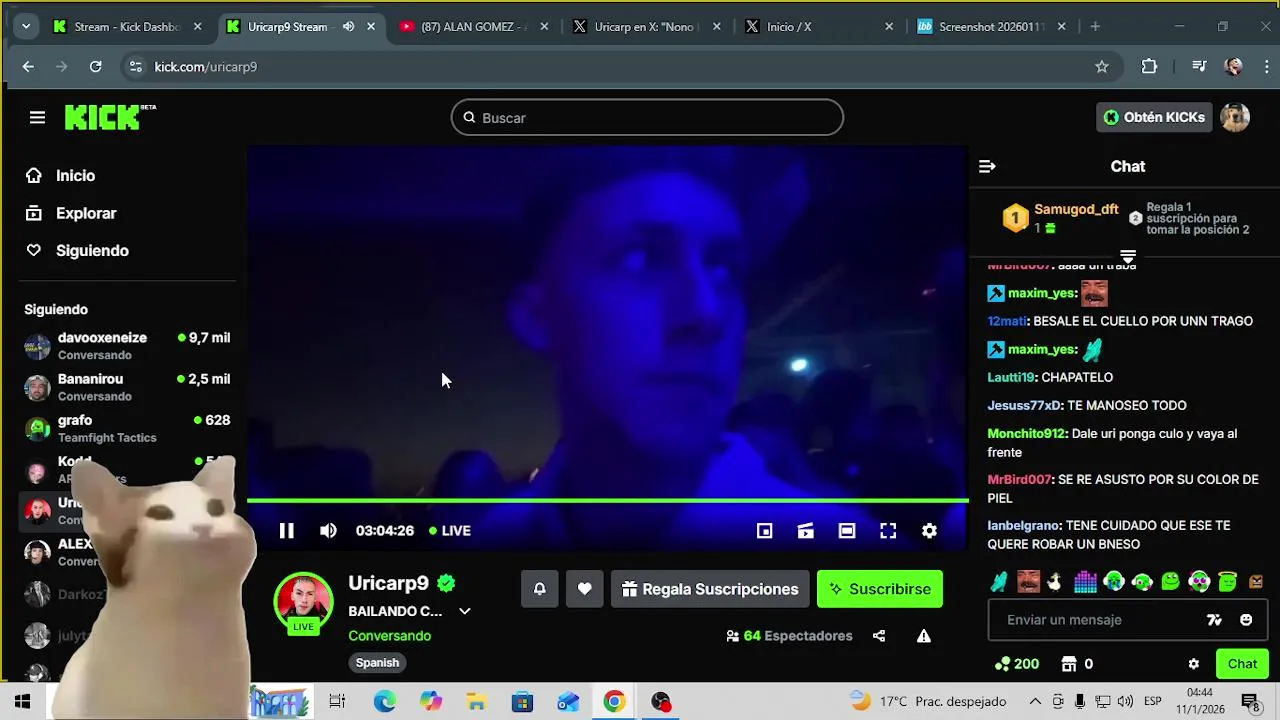Screen dimensions: 1280x720
Task: Send message with green Chat button
Action: (x=1242, y=664)
